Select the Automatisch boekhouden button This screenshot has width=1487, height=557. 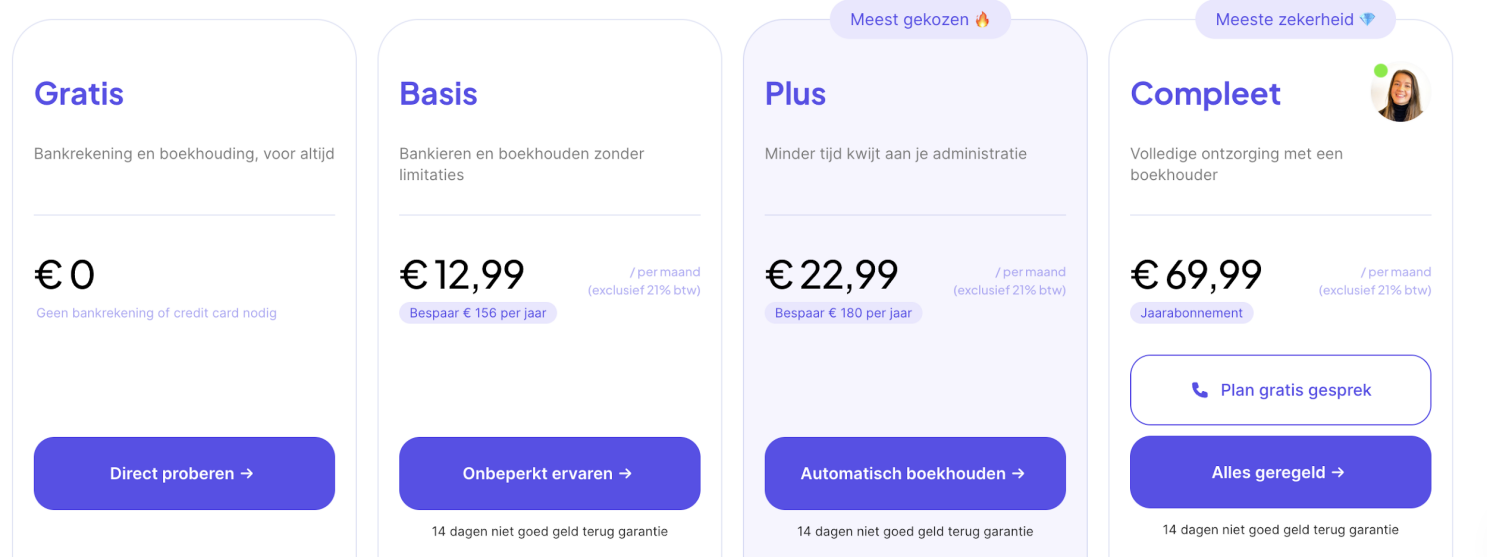click(914, 473)
